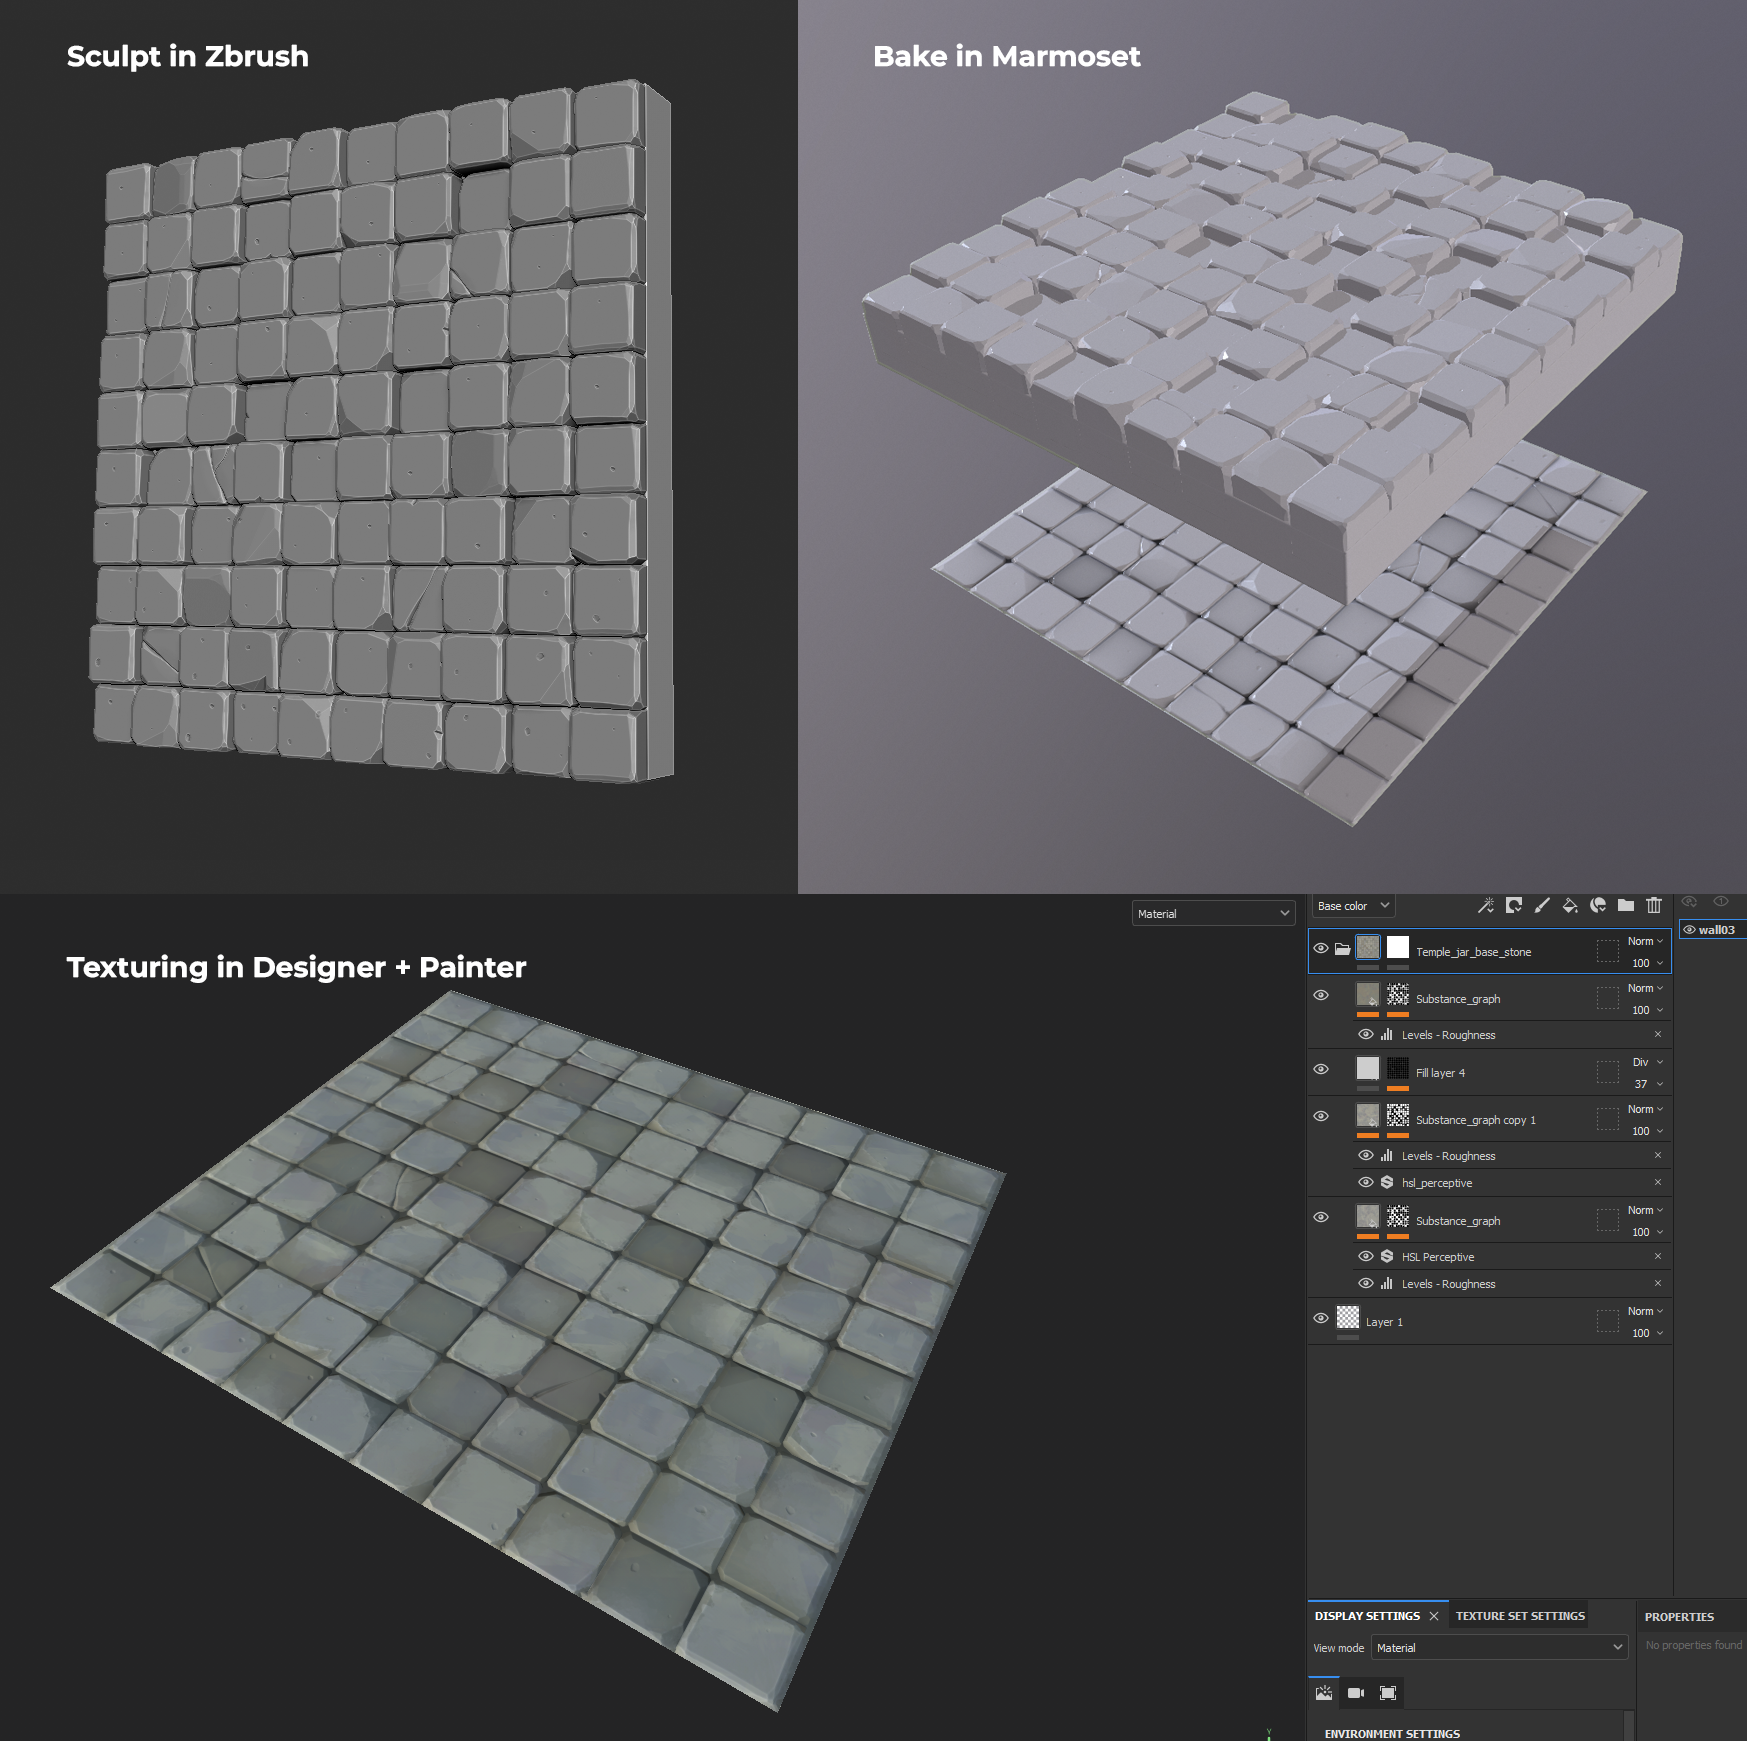
Task: Click the Add group folder icon
Action: 1626,906
